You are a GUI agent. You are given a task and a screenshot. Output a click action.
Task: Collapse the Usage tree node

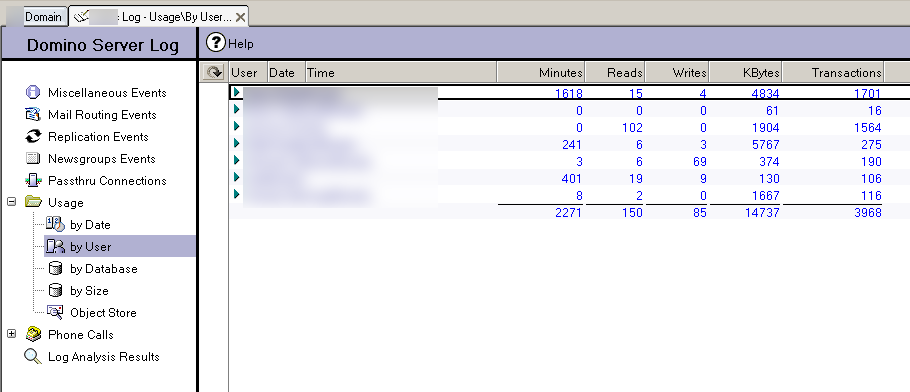coord(11,202)
